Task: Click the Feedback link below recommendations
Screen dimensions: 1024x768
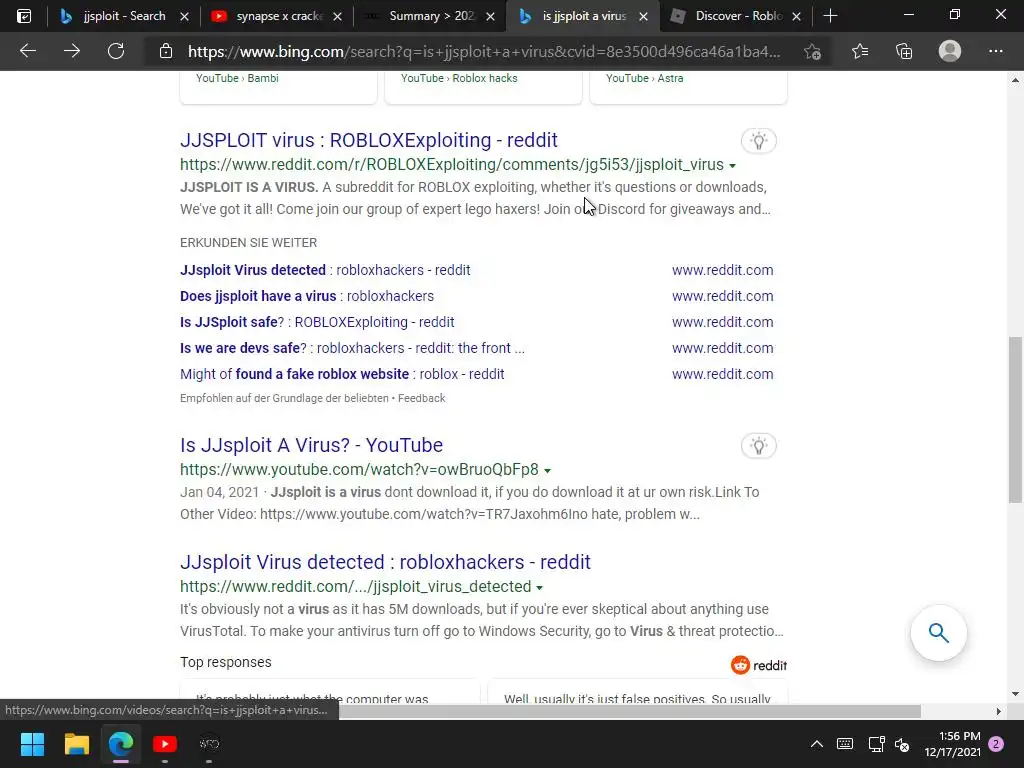Action: pyautogui.click(x=421, y=398)
